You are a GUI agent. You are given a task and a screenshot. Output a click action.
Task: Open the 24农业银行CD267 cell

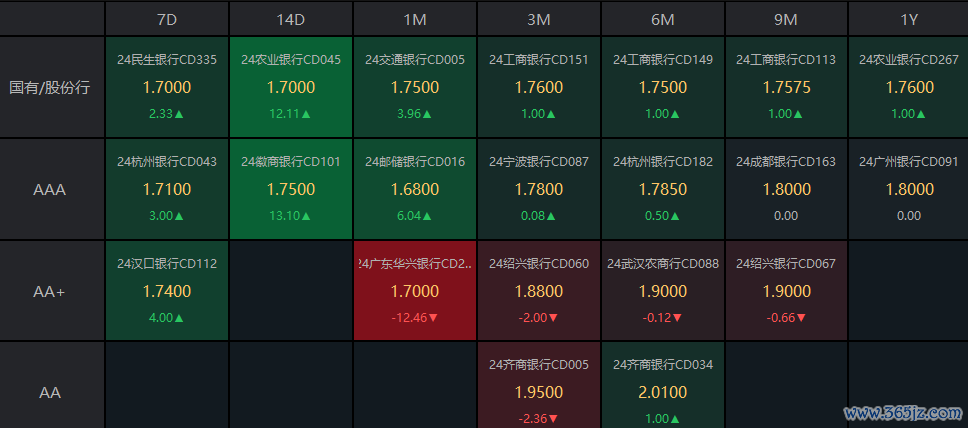(x=908, y=87)
